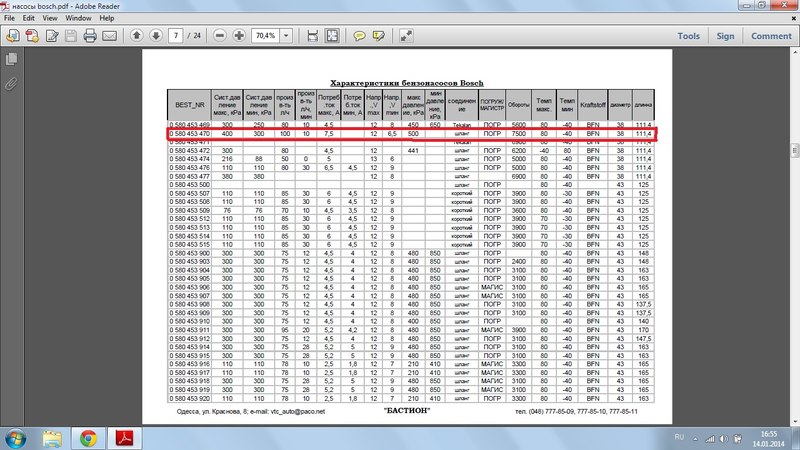This screenshot has height=450, width=800.
Task: Zoom in with plus button
Action: (x=239, y=36)
